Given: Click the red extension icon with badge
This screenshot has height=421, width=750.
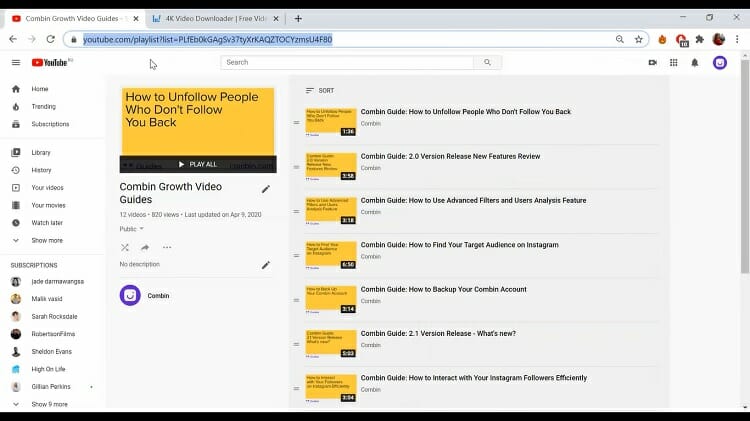Looking at the screenshot, I should tap(681, 40).
